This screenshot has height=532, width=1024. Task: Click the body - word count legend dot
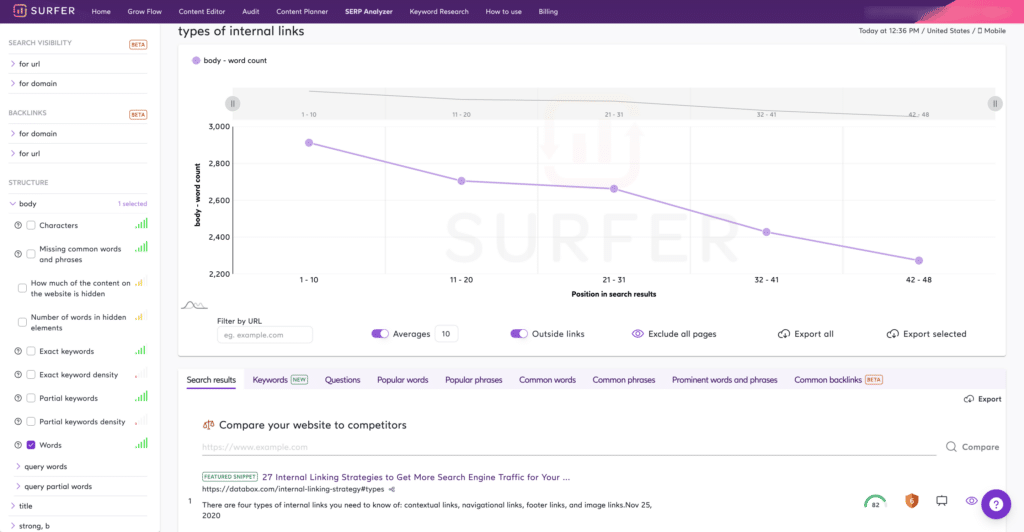196,60
